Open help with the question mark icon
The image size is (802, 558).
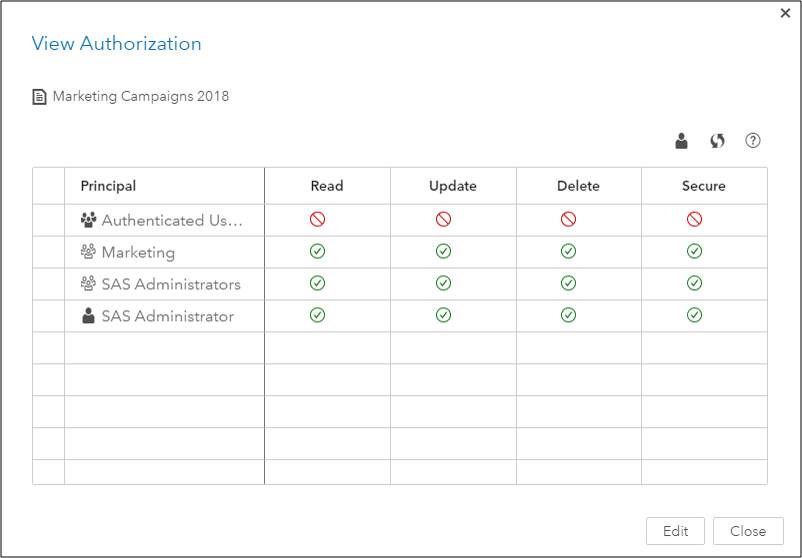[x=753, y=141]
